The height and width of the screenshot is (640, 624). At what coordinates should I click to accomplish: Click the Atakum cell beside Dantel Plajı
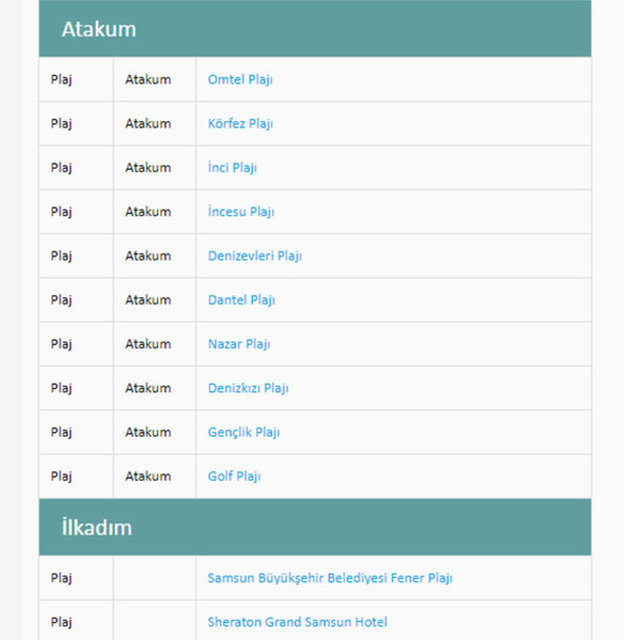coord(148,300)
